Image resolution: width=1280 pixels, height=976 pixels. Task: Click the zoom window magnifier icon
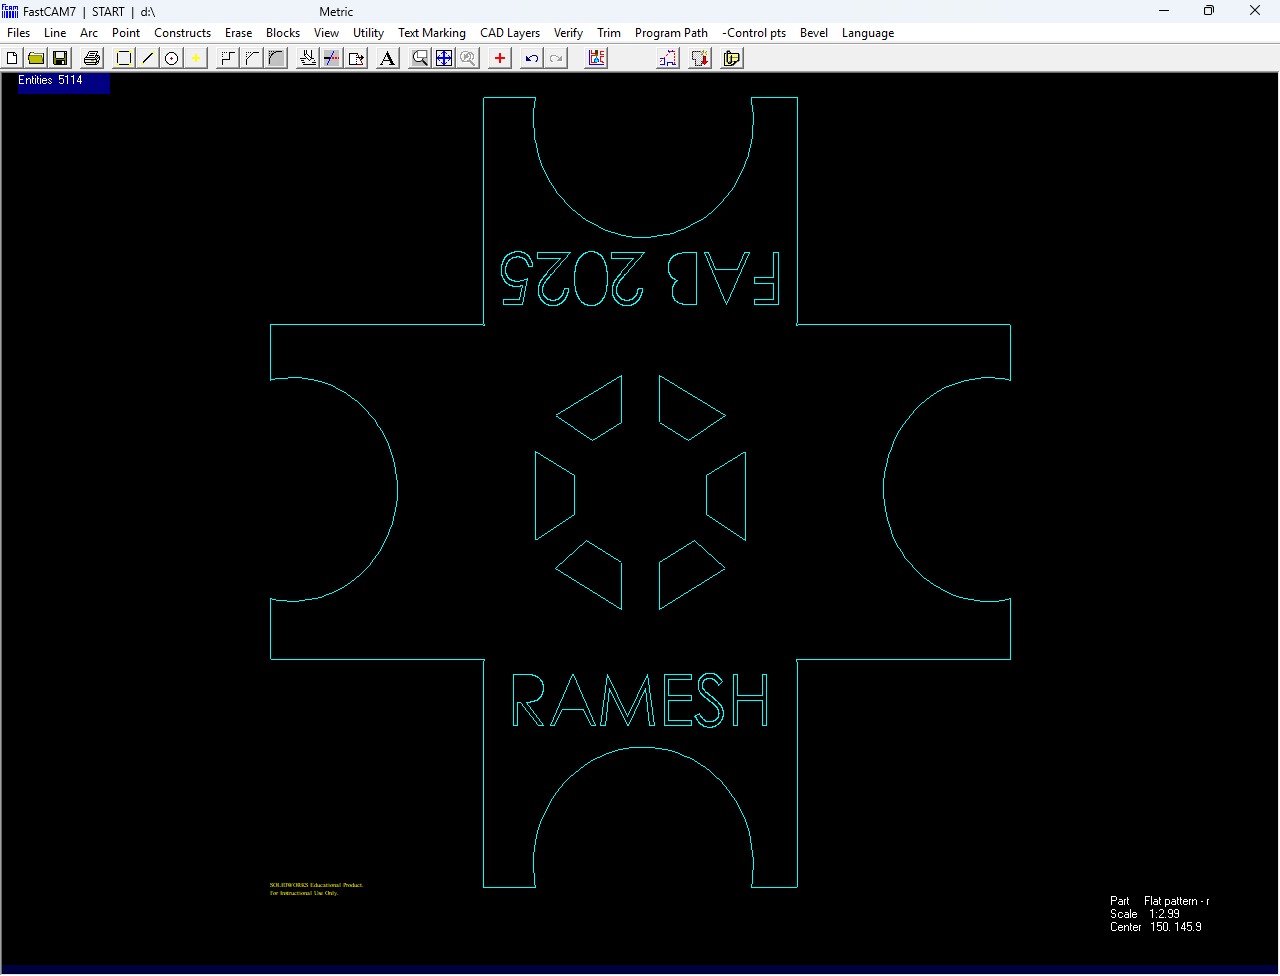(x=420, y=58)
